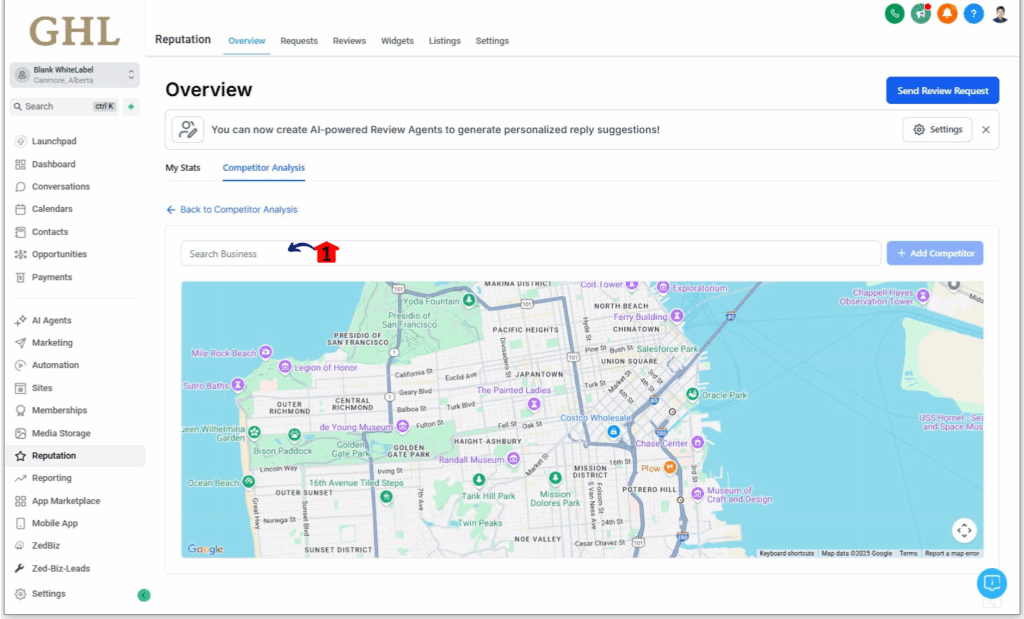The image size is (1024, 619).
Task: Open the Reputation Settings tab
Action: pyautogui.click(x=492, y=40)
